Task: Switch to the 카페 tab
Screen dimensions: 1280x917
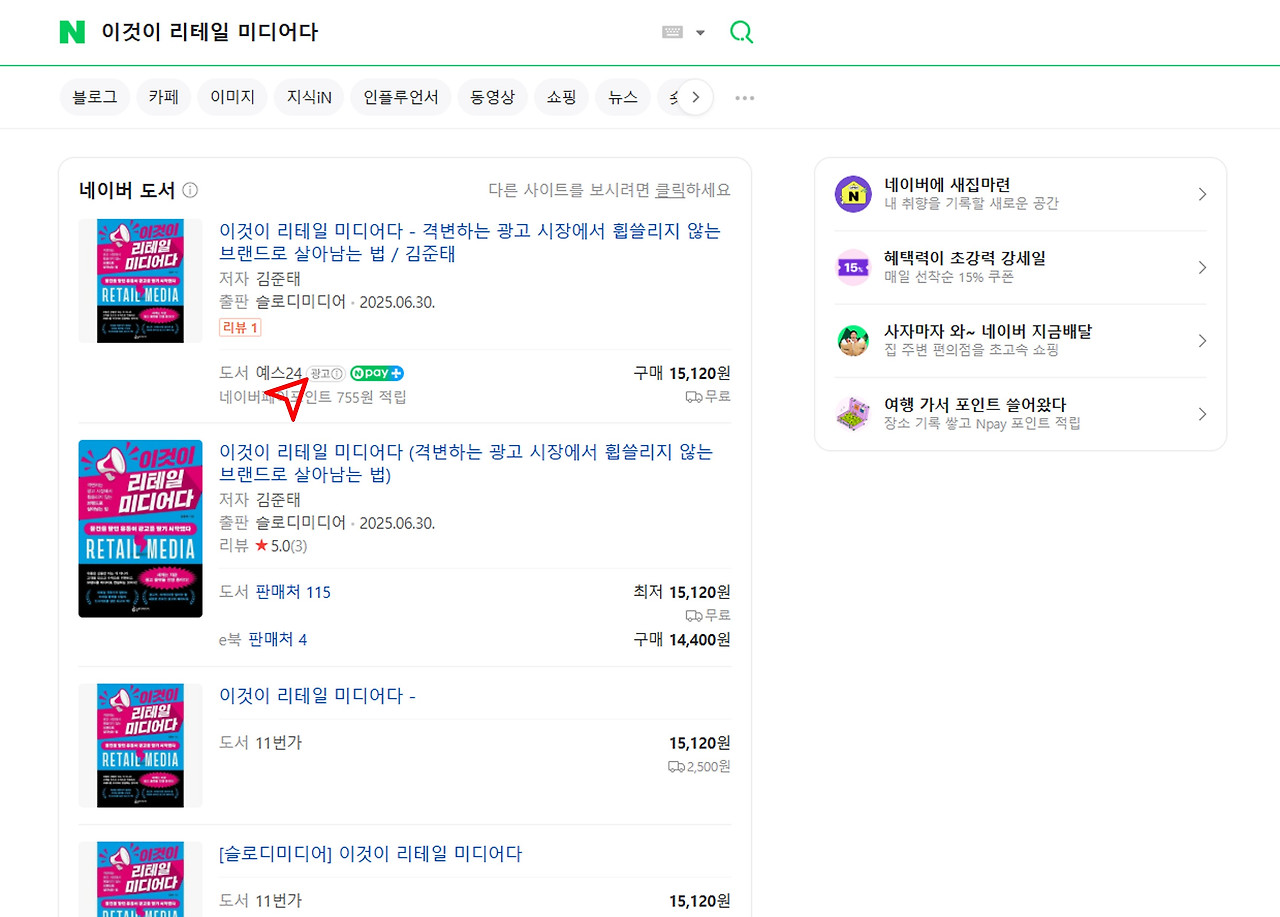Action: [163, 97]
